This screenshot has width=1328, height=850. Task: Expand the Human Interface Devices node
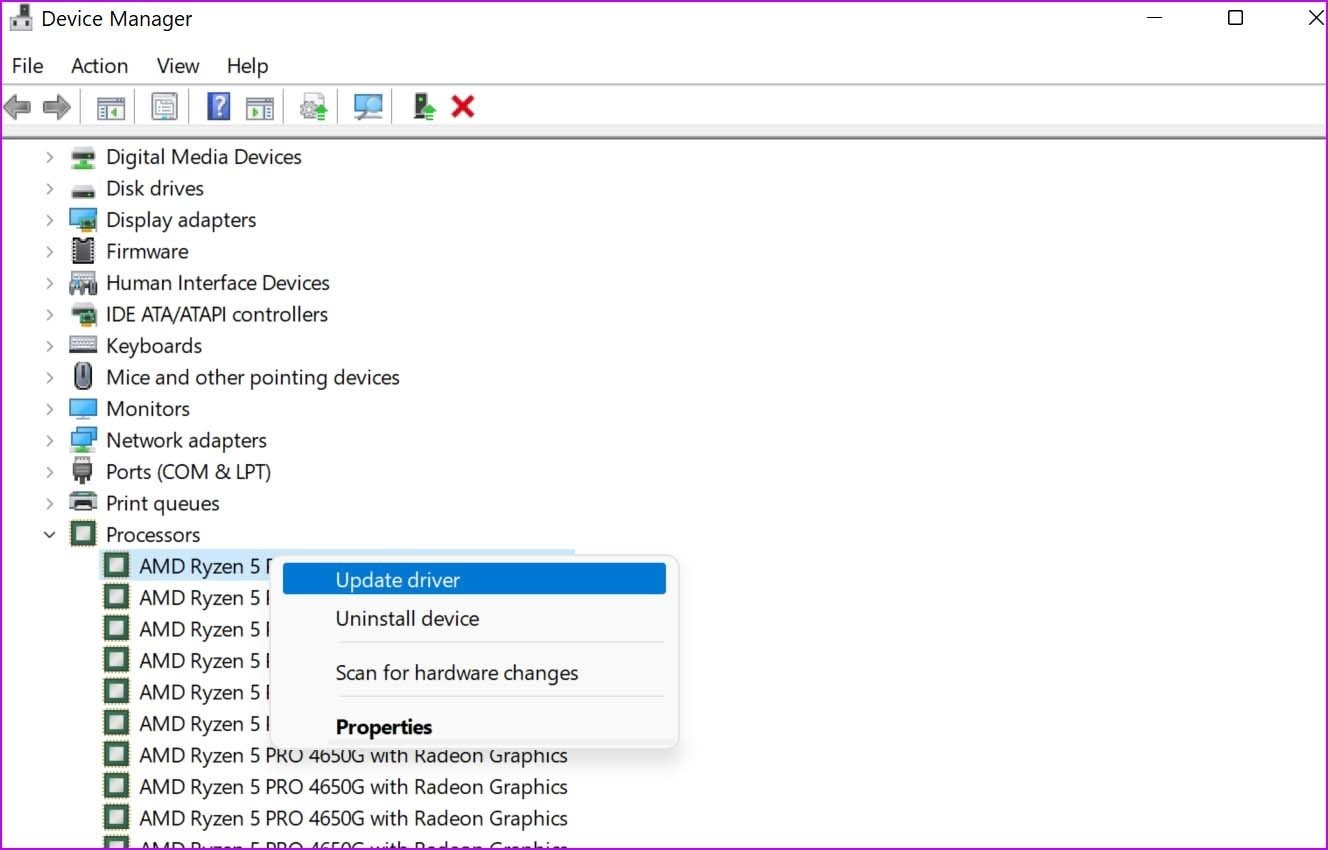pos(49,283)
